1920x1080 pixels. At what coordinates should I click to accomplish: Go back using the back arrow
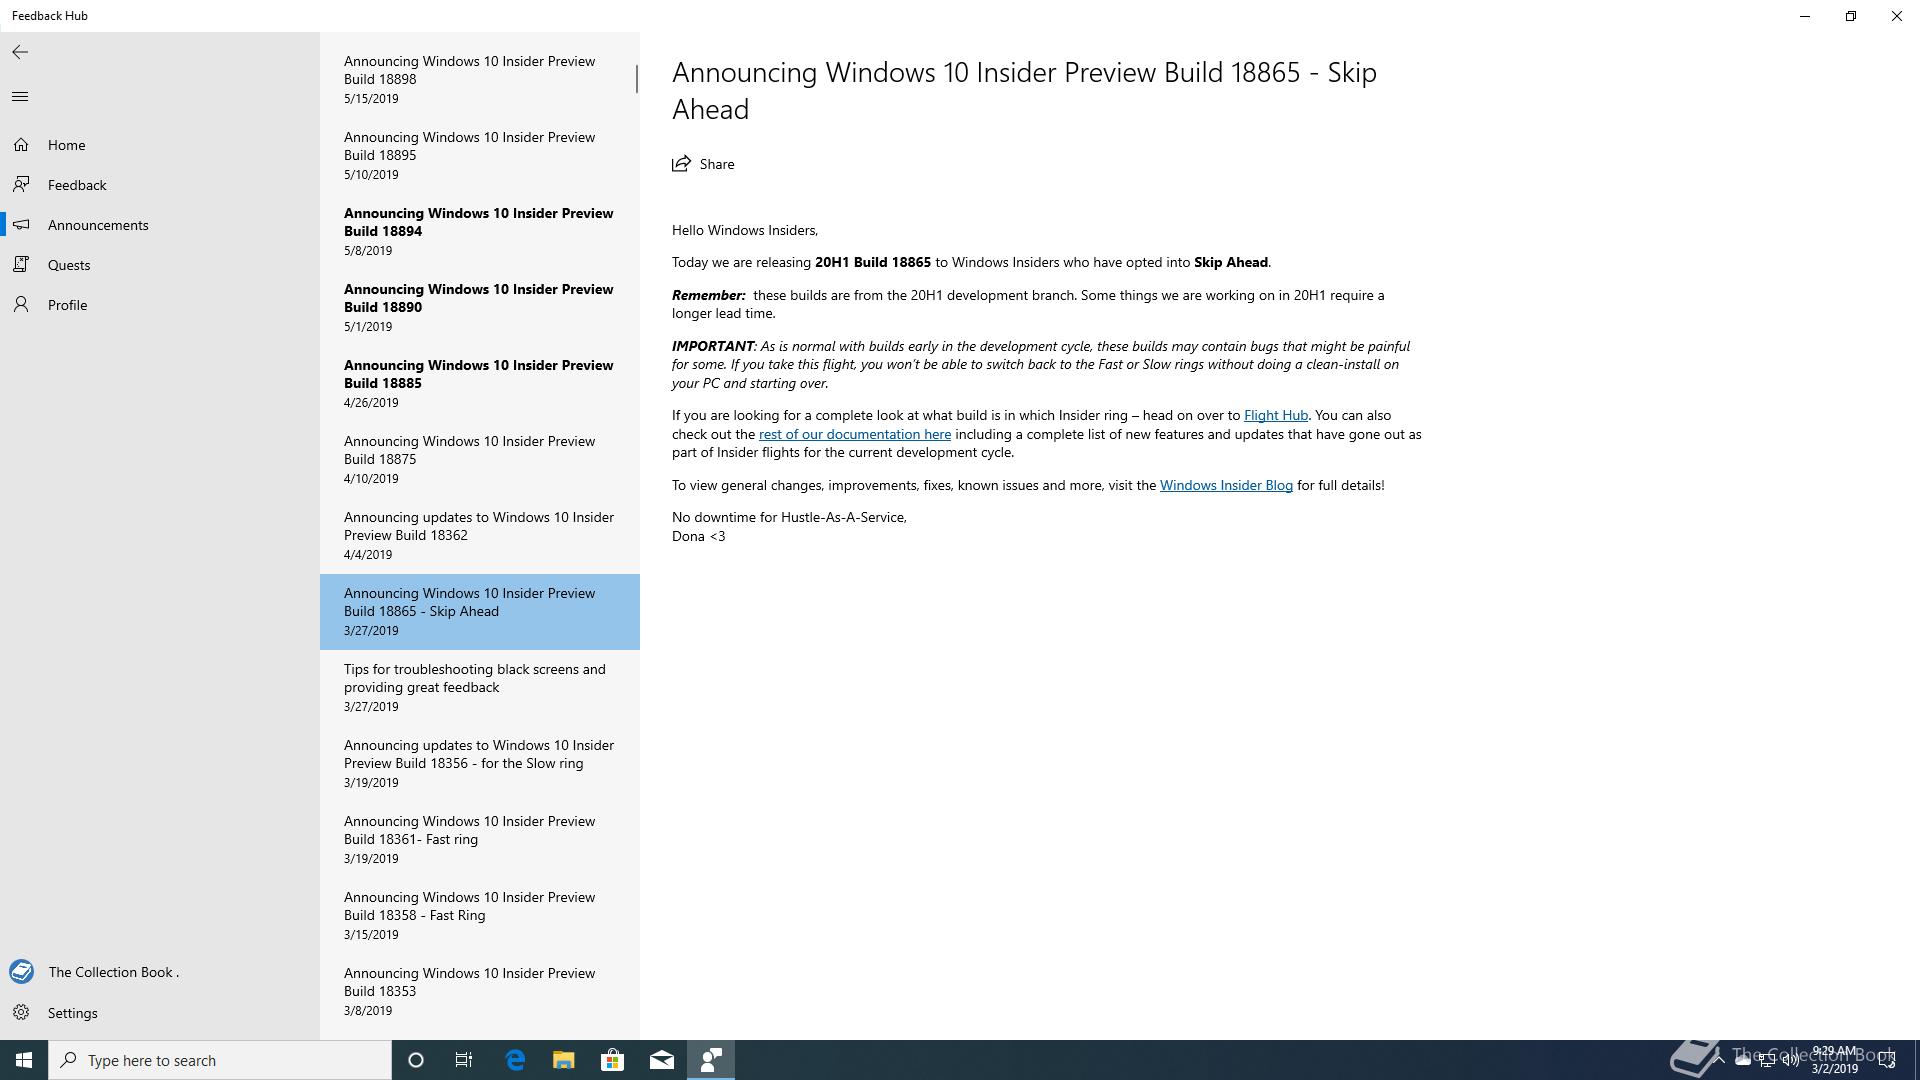pos(20,52)
